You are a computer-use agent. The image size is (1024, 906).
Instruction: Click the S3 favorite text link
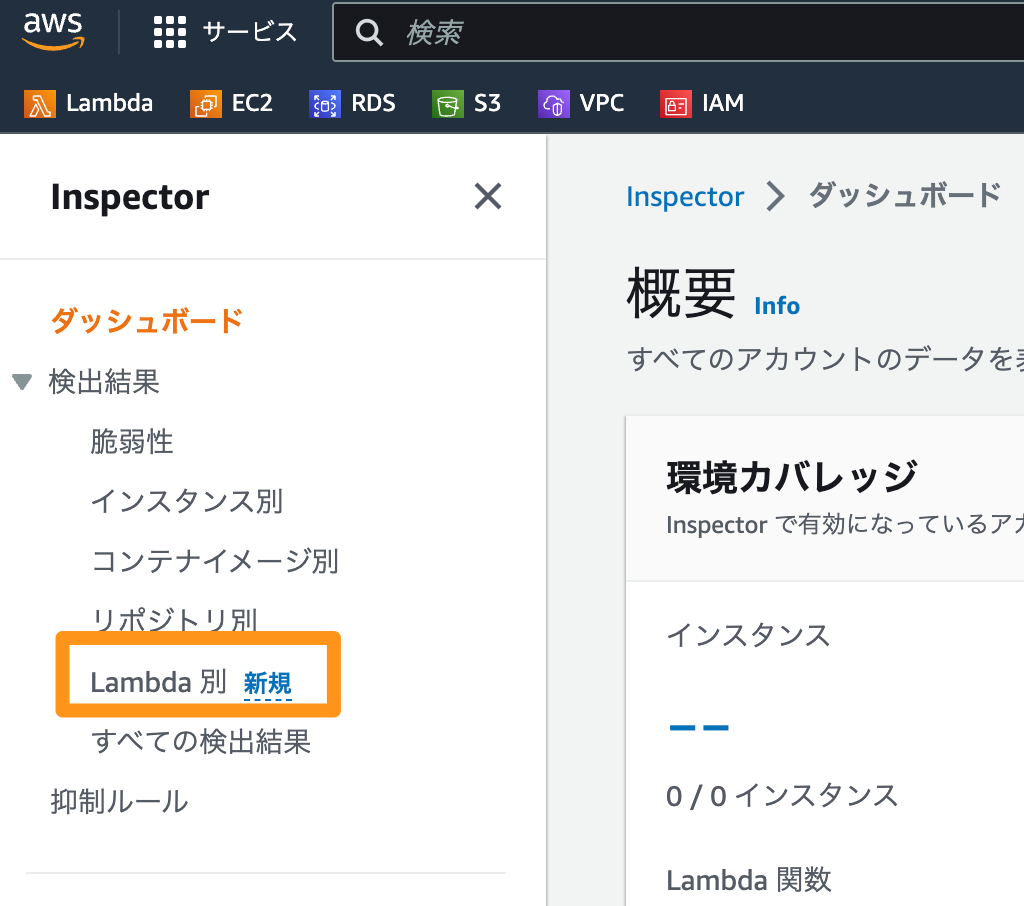tap(487, 103)
